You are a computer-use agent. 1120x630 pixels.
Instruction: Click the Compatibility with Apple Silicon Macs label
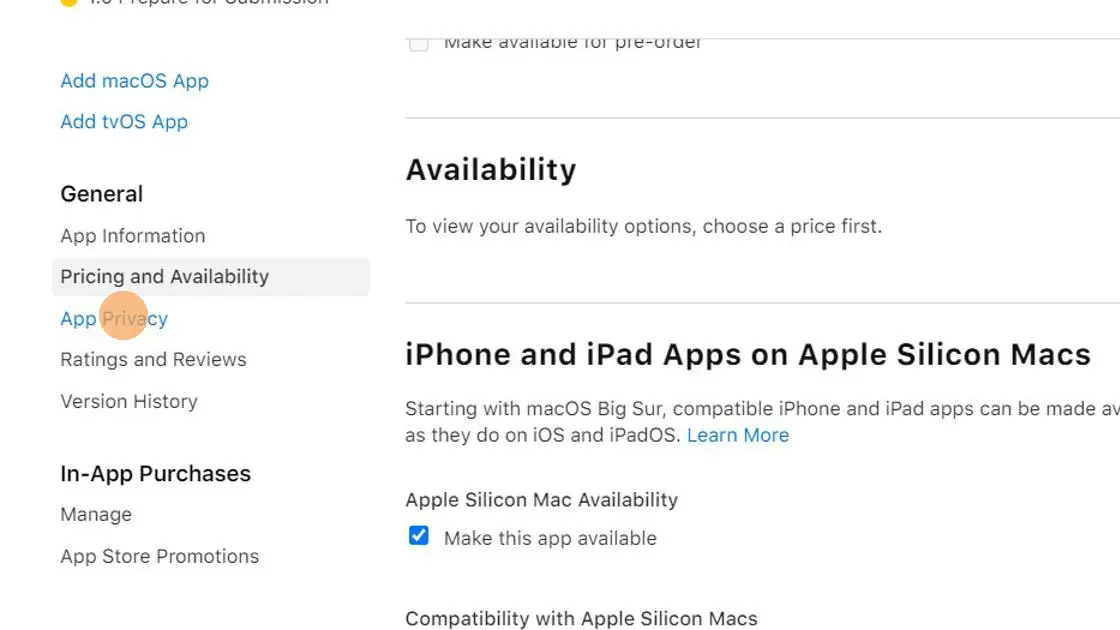[581, 618]
